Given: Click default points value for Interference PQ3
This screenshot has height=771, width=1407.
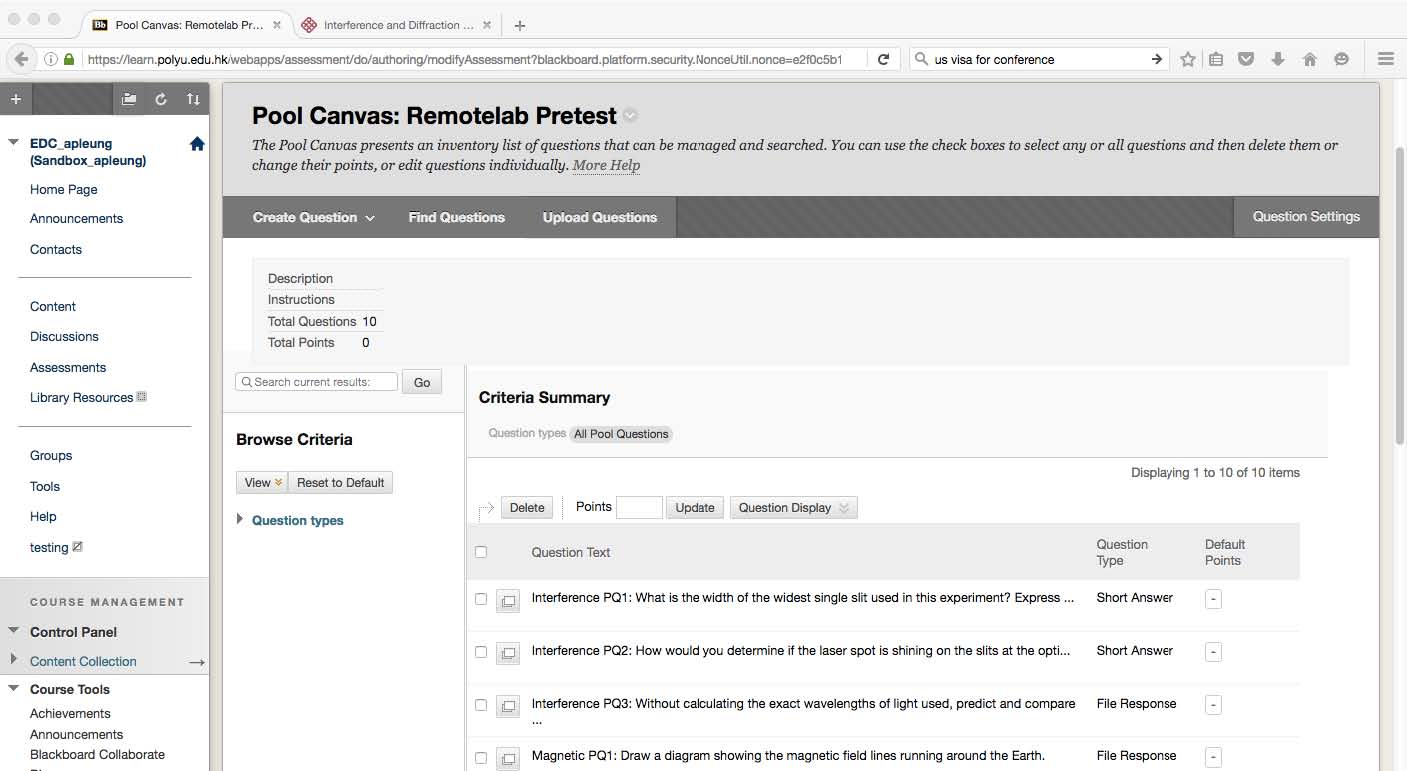Looking at the screenshot, I should [1213, 705].
